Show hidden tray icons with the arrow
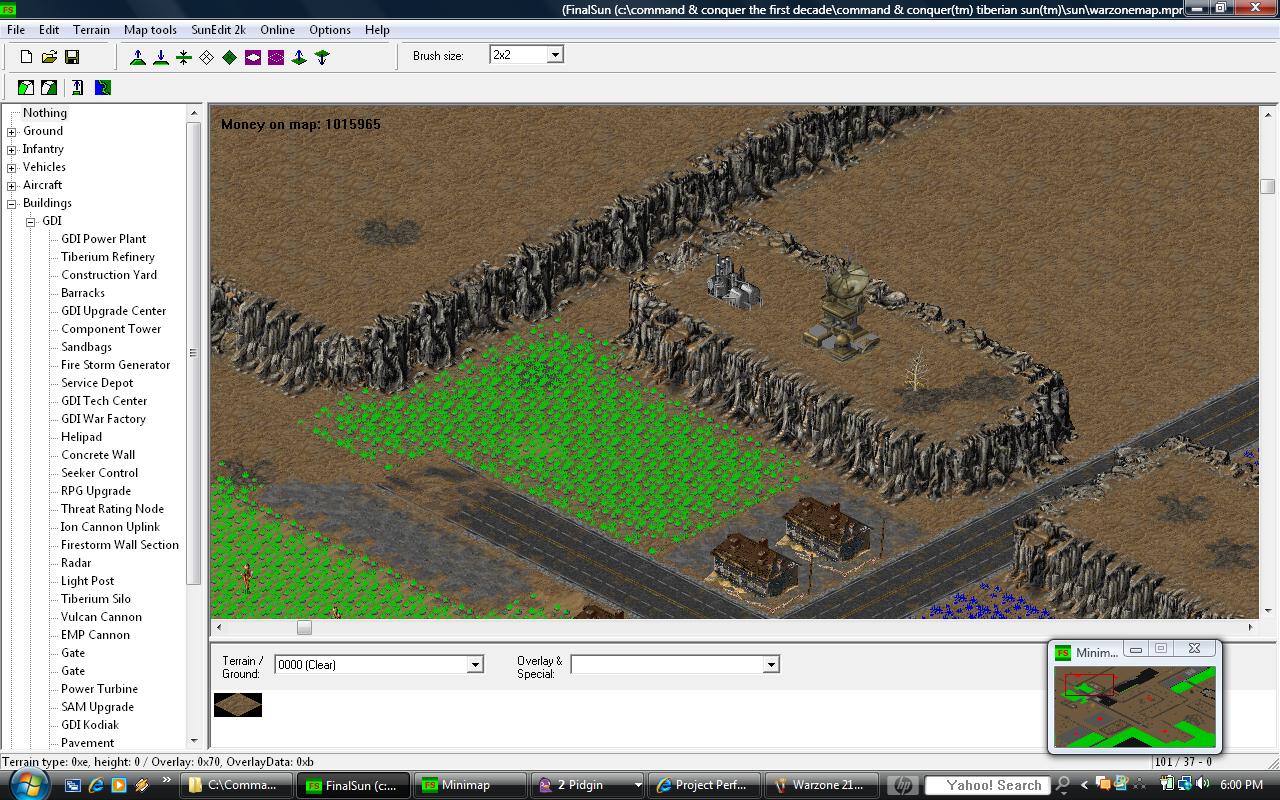1280x800 pixels. pos(1083,785)
